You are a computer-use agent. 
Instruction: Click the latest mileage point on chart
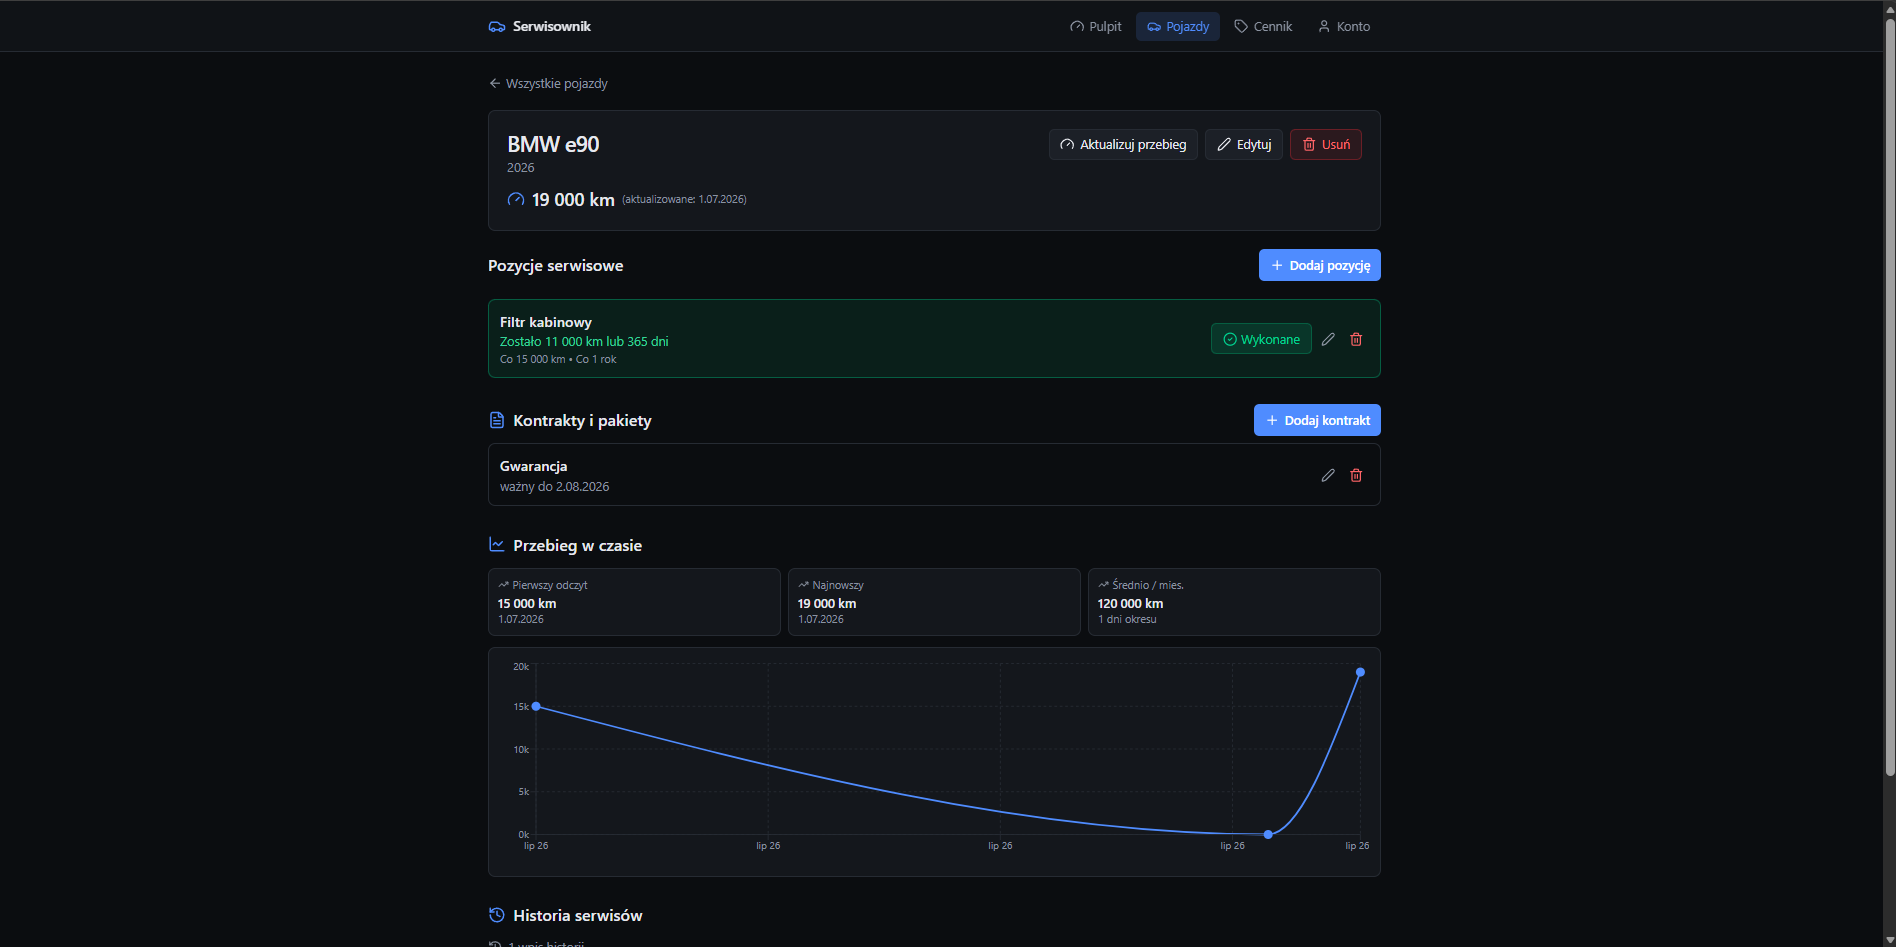coord(1360,672)
